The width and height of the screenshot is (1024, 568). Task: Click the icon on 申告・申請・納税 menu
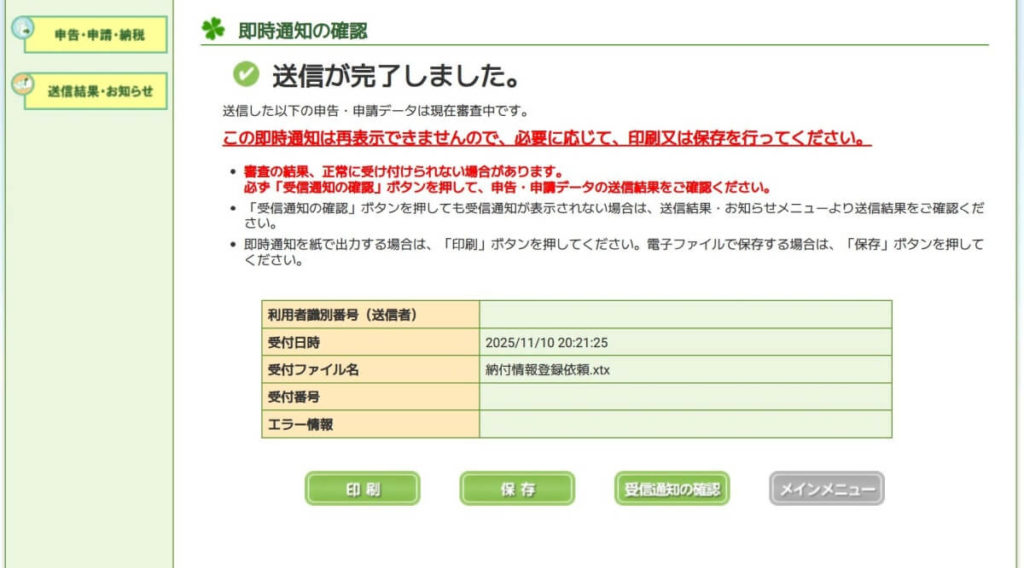coord(24,28)
